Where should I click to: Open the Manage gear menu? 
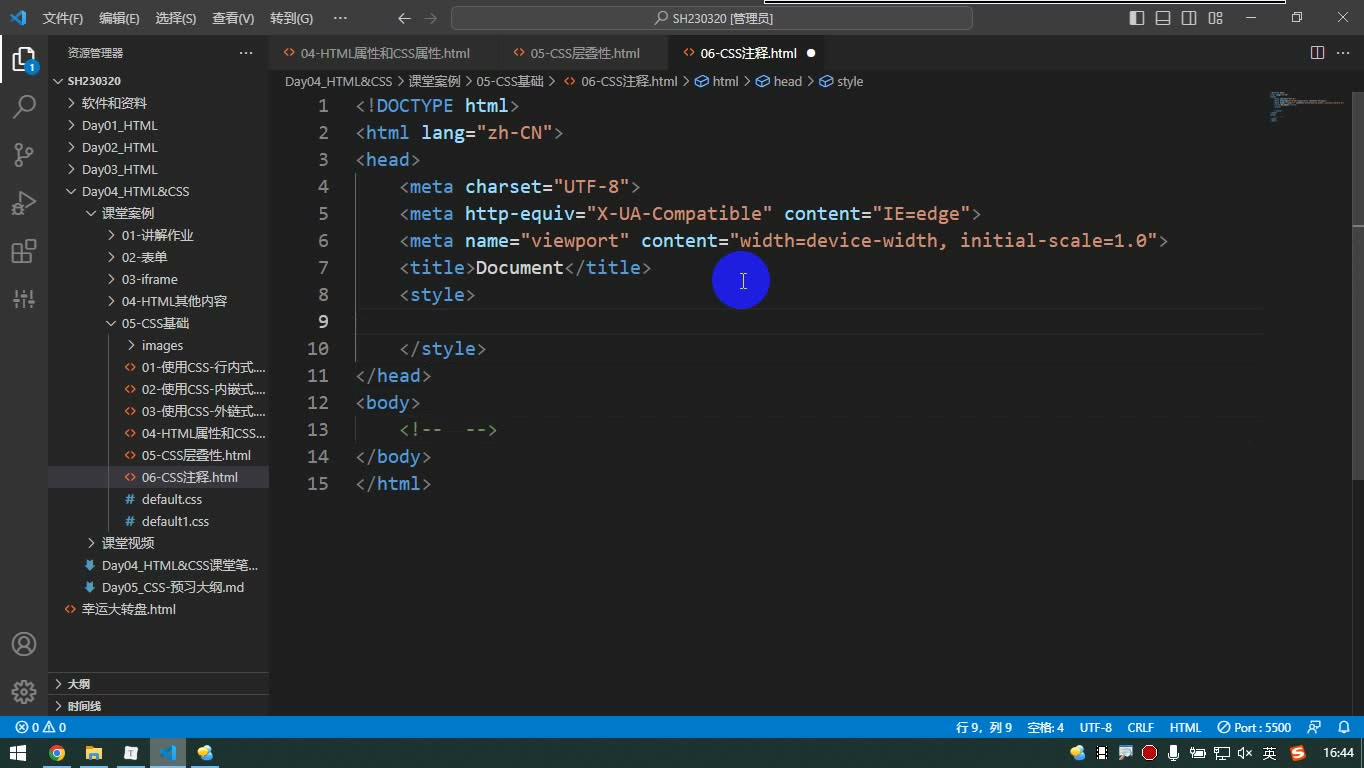(24, 692)
